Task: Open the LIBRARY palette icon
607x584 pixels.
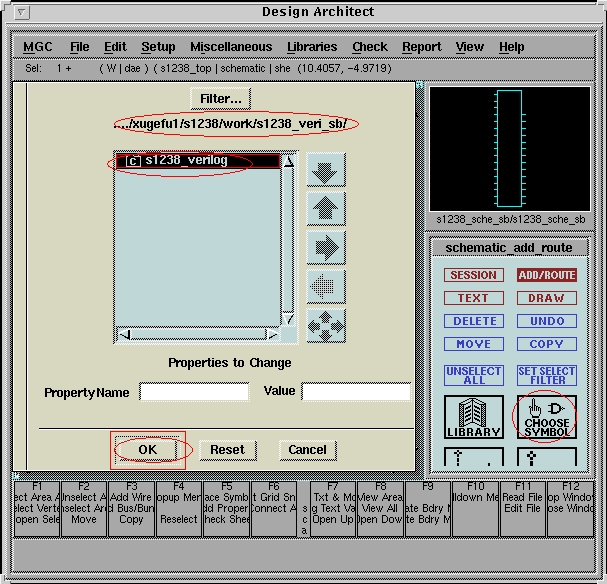Action: (x=473, y=417)
